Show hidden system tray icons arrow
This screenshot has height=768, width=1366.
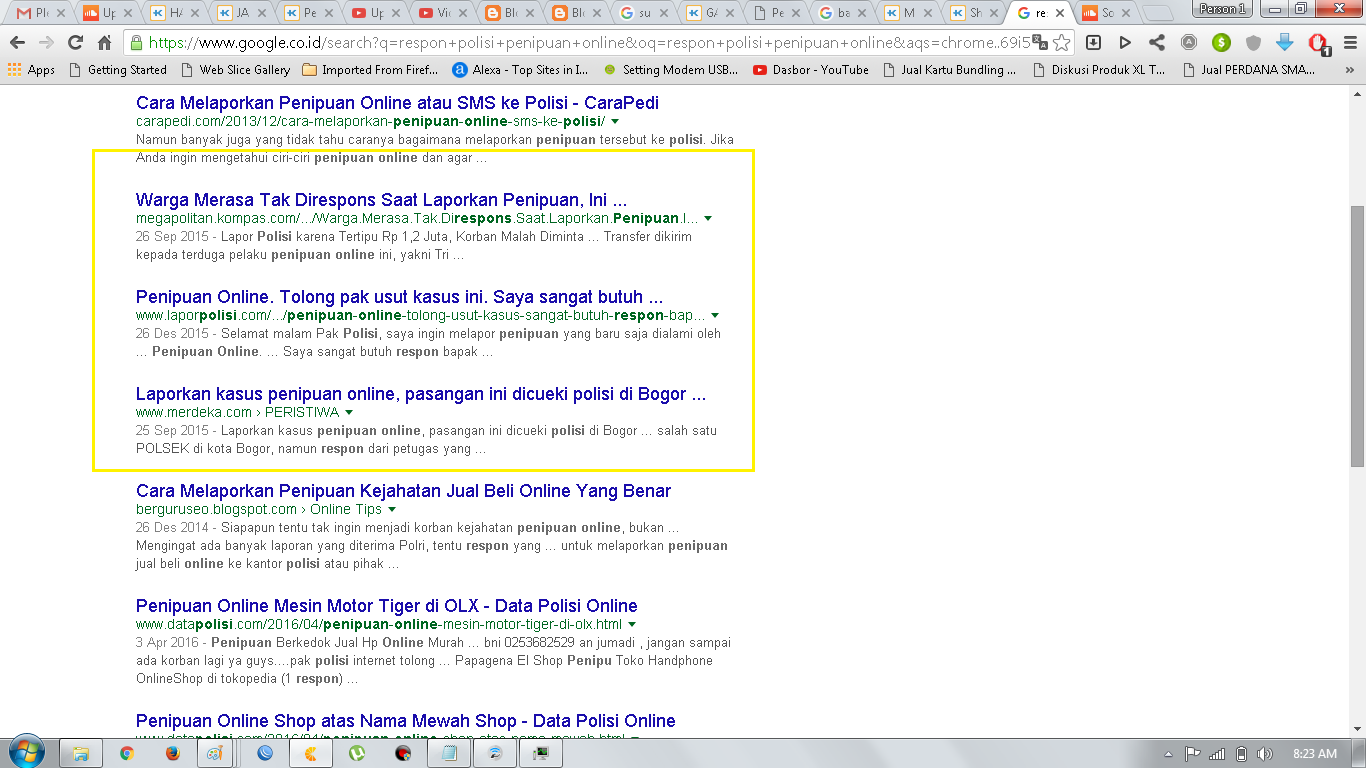pos(1169,753)
